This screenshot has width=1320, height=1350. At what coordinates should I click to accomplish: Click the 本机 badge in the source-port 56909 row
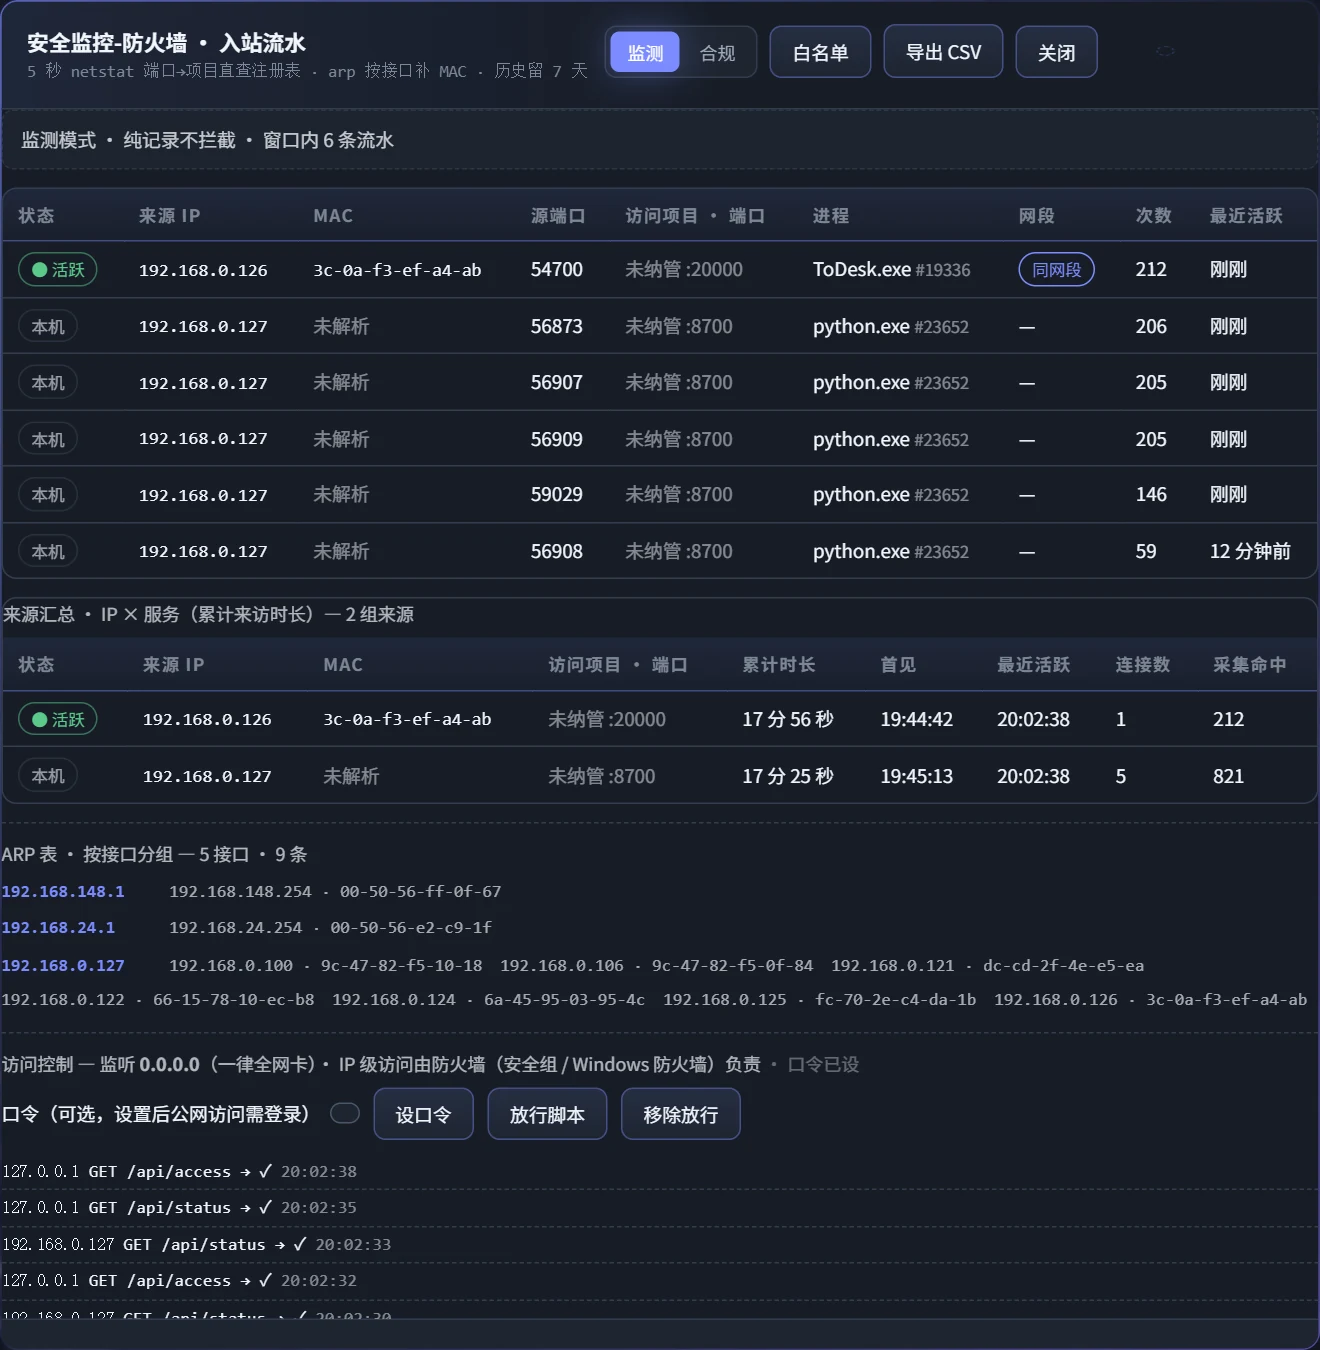(48, 440)
